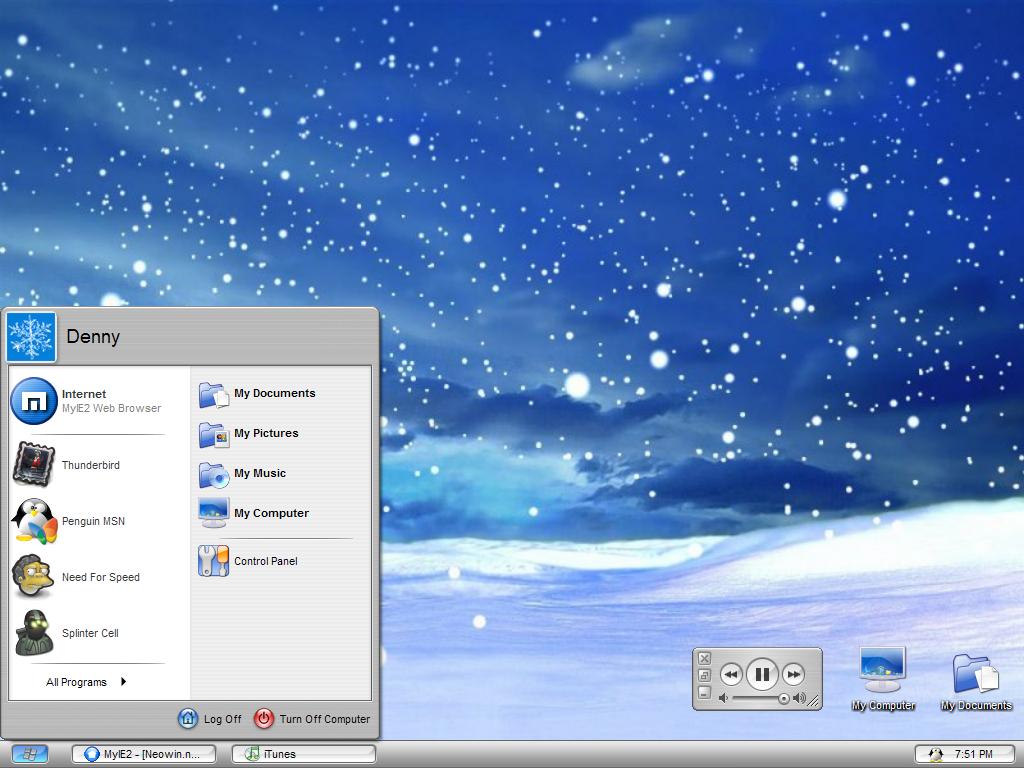Open Control Panel
Viewport: 1024px width, 768px height.
tap(265, 561)
